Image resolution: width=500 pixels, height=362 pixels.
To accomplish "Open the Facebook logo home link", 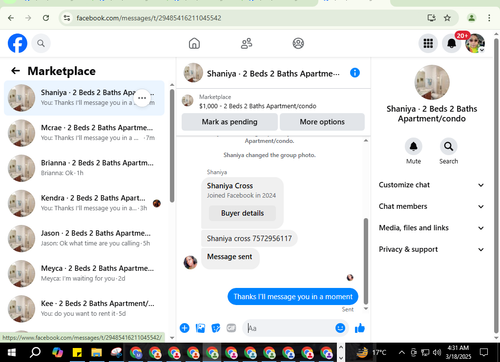I will click(x=17, y=43).
